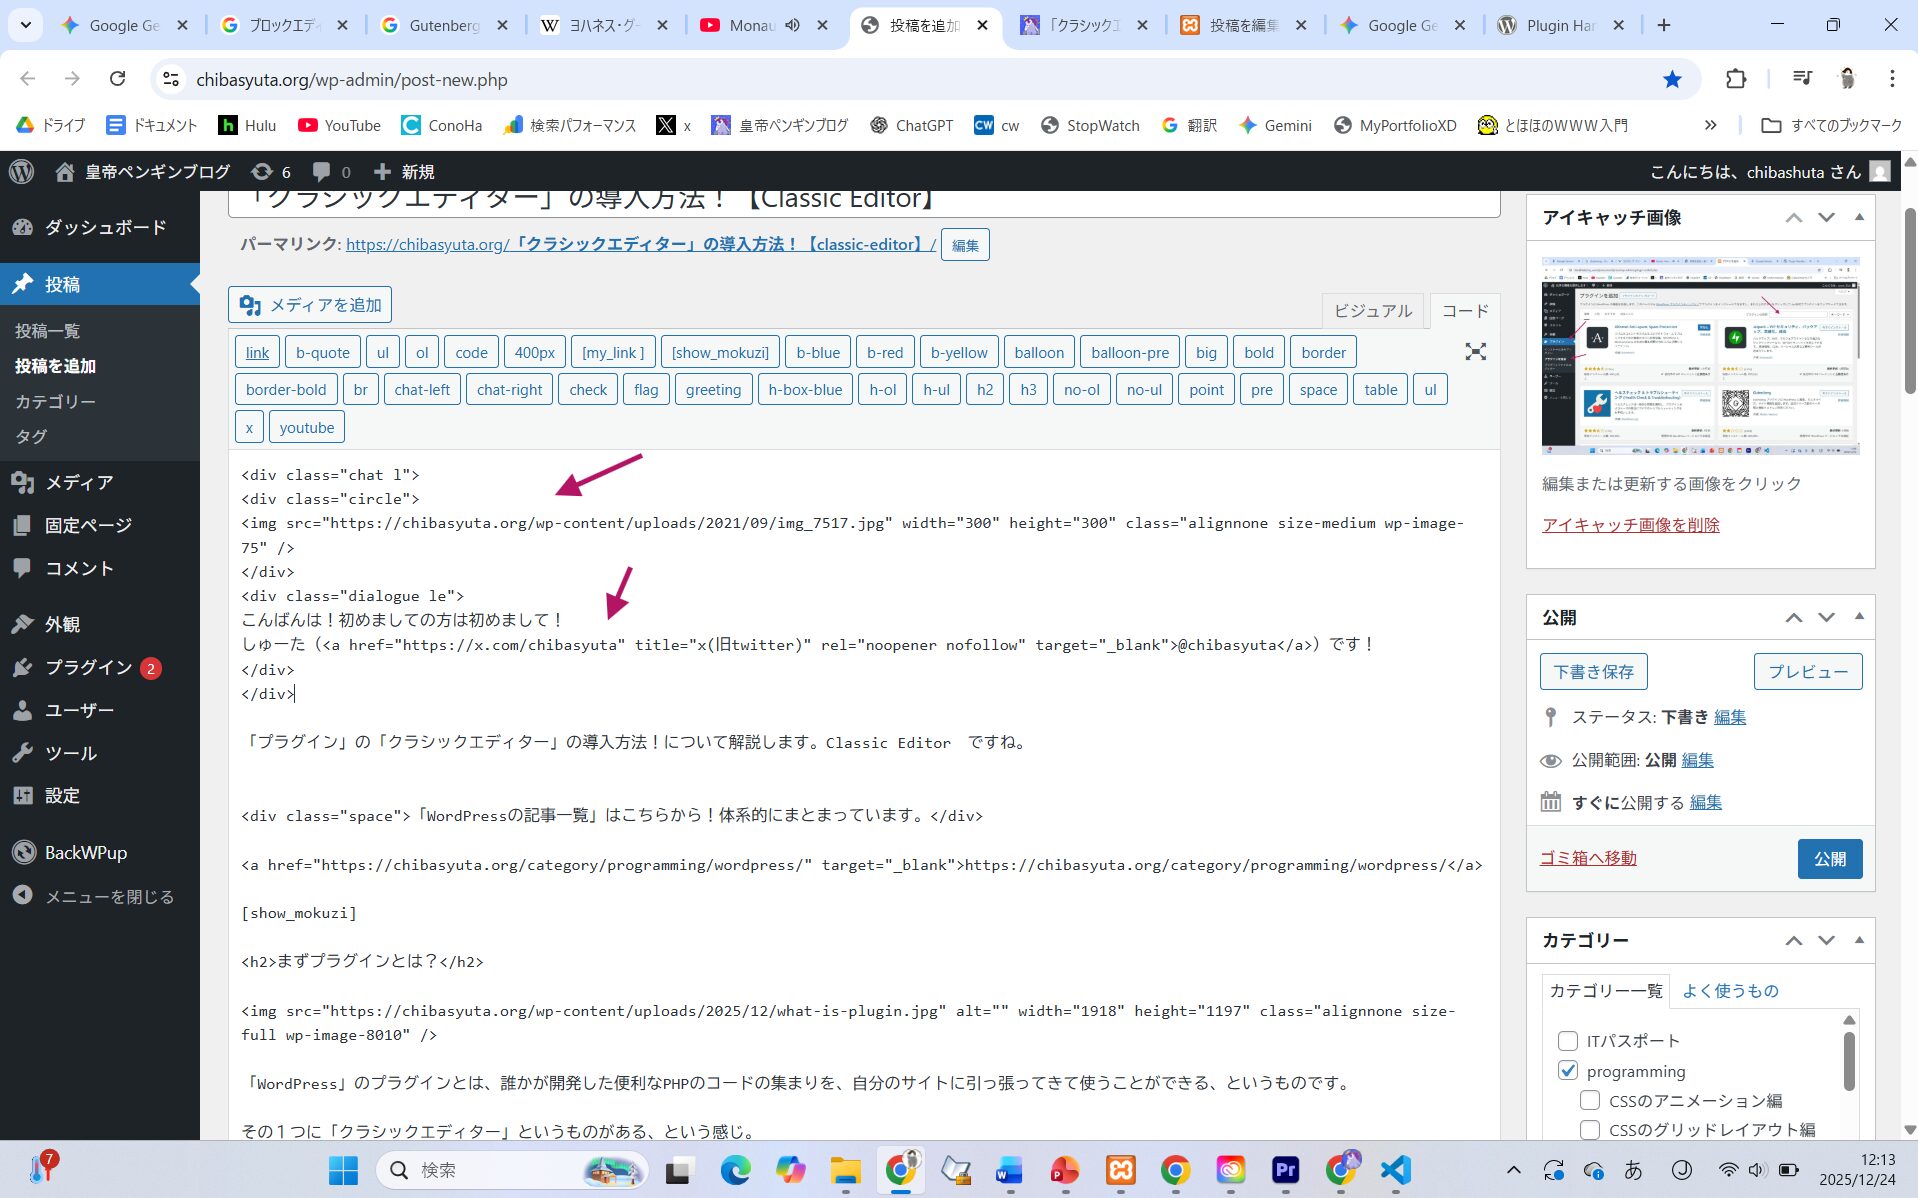Check the ITパスポート category checkbox
Image resolution: width=1918 pixels, height=1198 pixels.
pyautogui.click(x=1567, y=1041)
